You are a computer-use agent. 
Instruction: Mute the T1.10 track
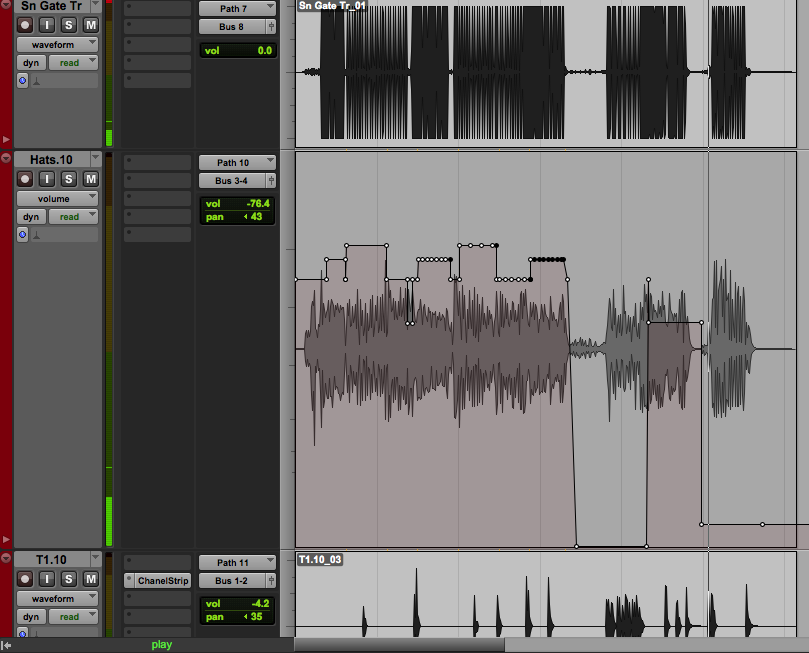pos(91,579)
